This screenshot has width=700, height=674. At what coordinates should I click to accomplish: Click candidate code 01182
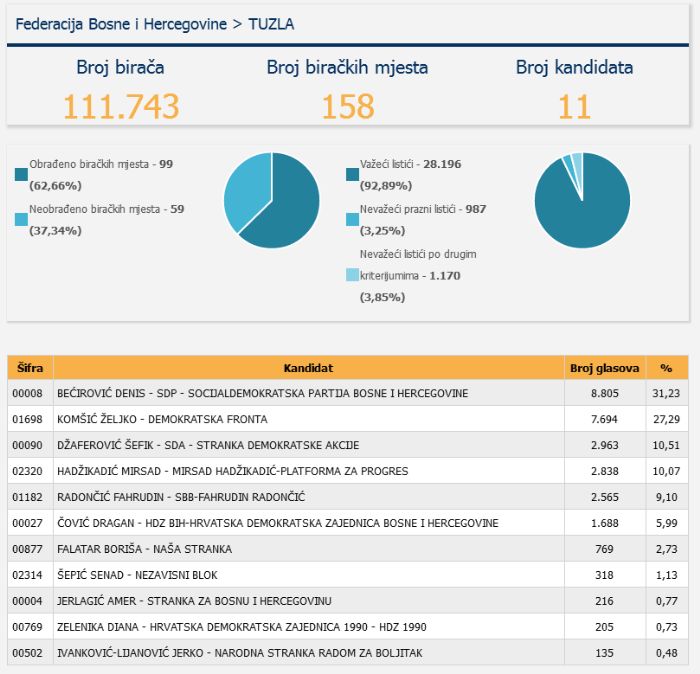pos(27,497)
